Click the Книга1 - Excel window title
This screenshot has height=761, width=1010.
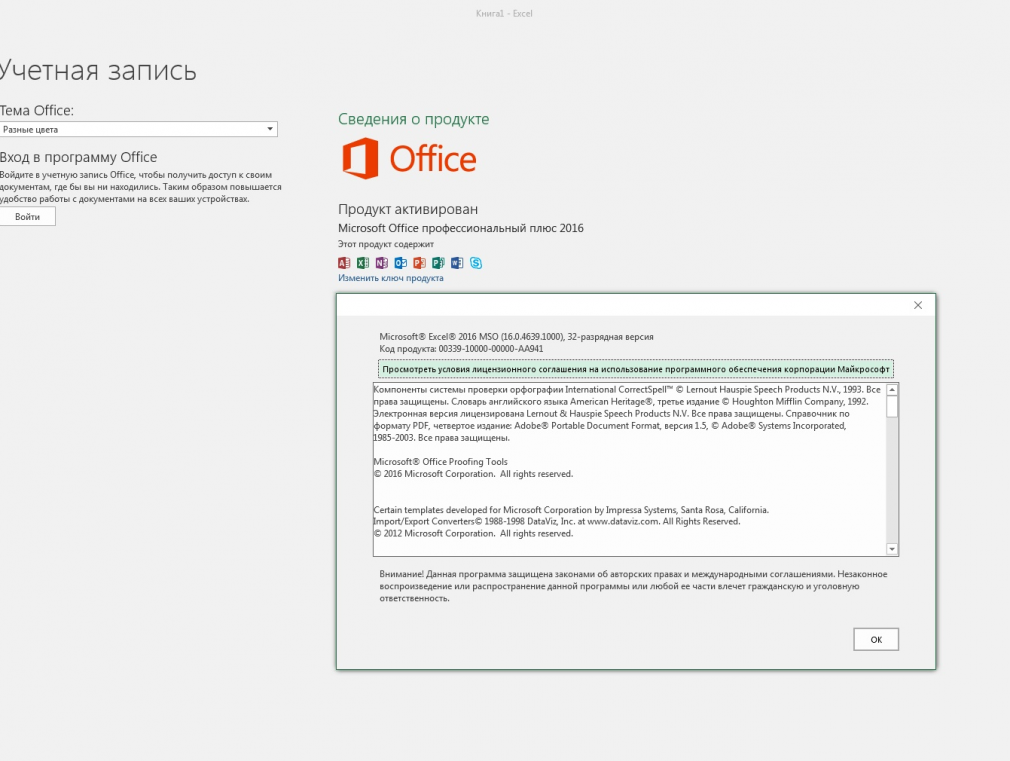[504, 14]
